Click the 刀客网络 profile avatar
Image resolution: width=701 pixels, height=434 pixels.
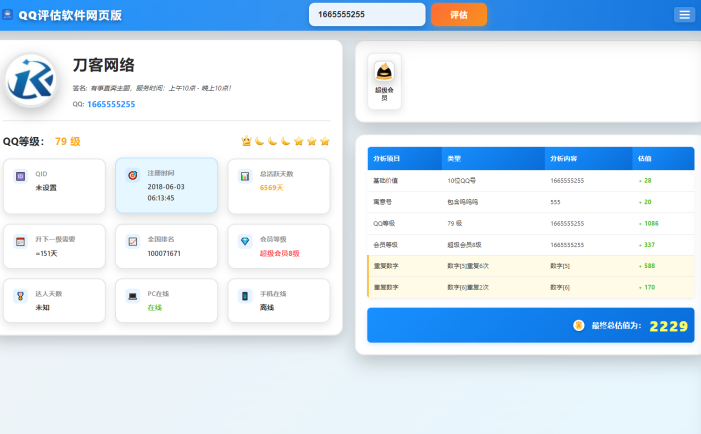pos(31,80)
